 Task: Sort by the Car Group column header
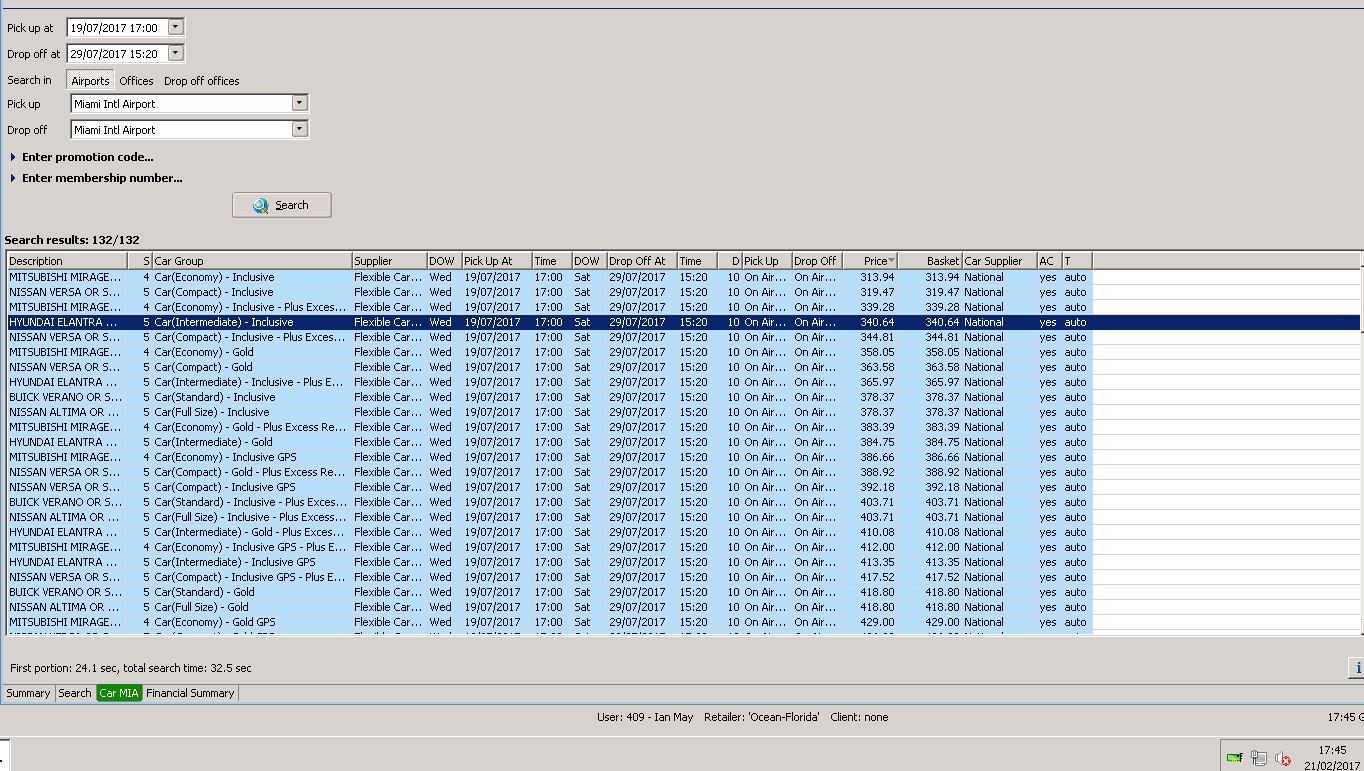[x=252, y=261]
